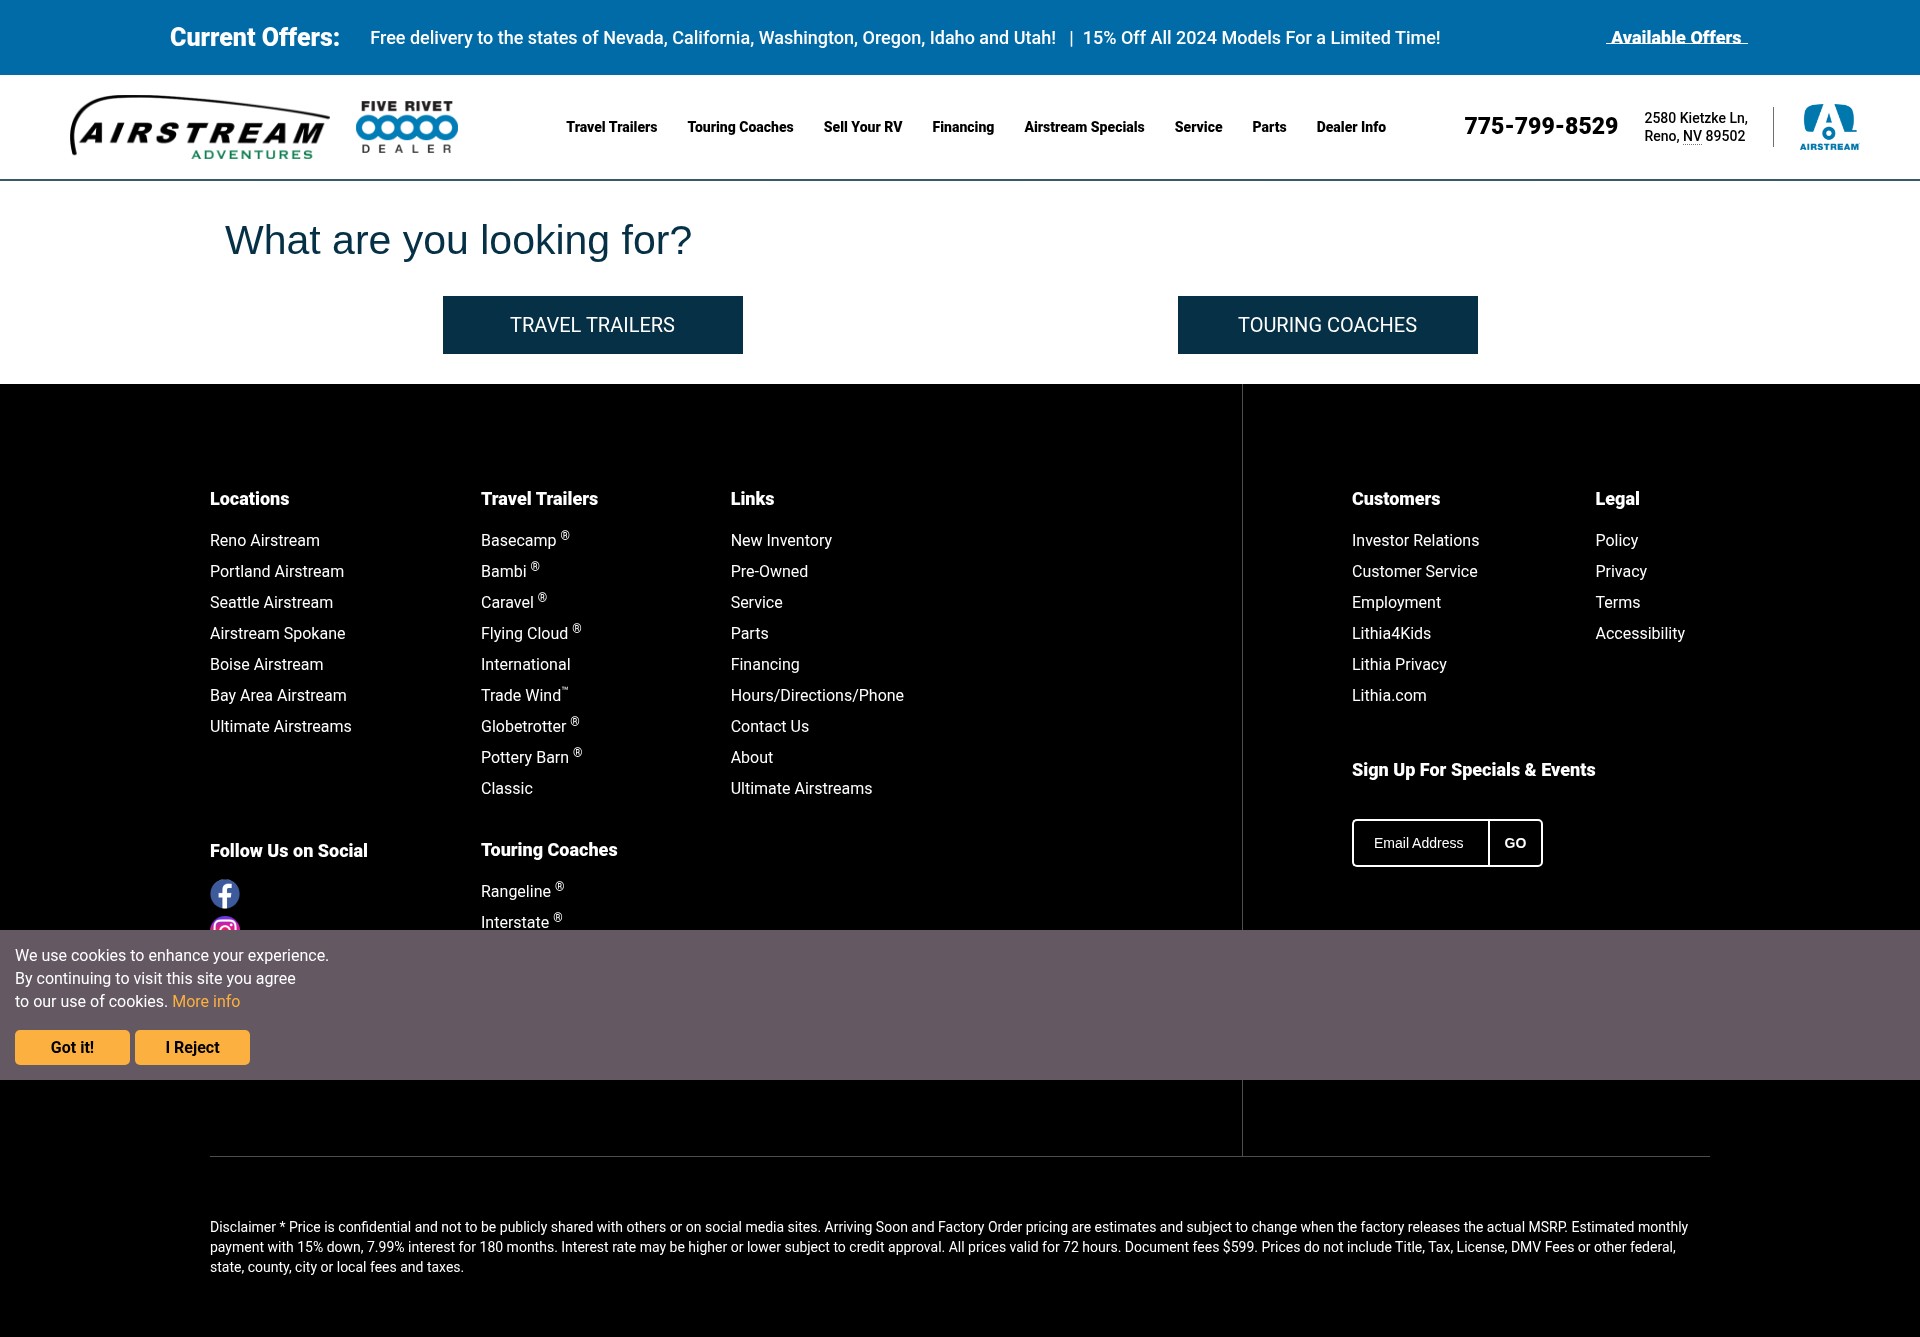Screen dimensions: 1920x1337
Task: Open Dealer Info nav item
Action: (1351, 127)
